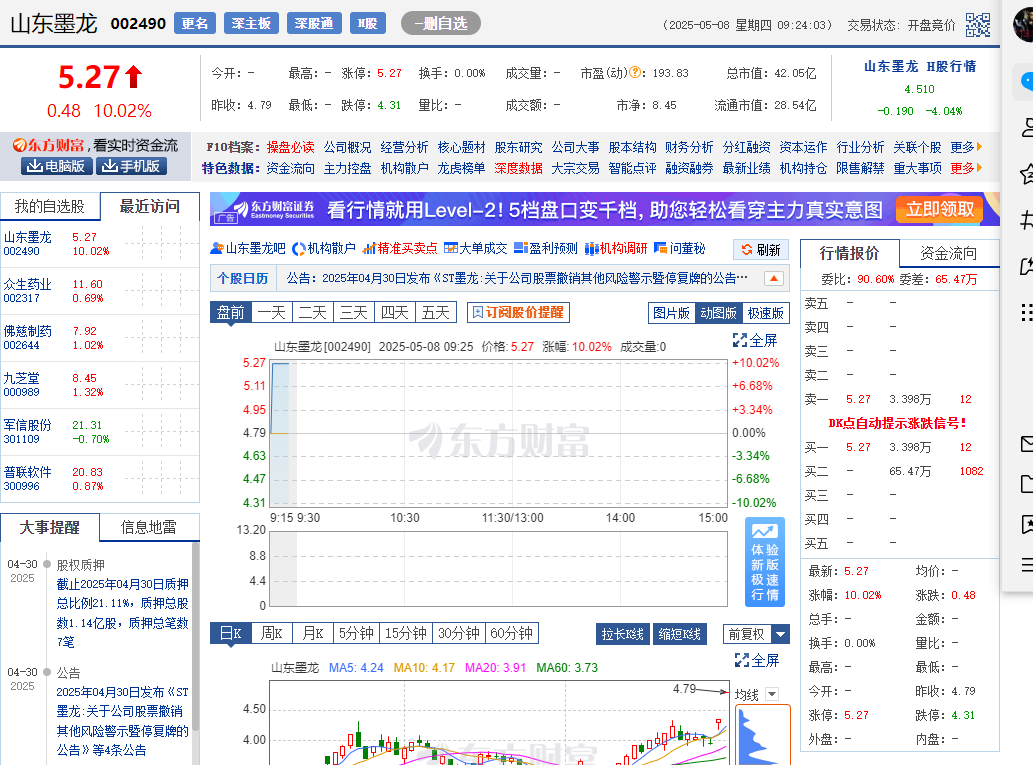The width and height of the screenshot is (1033, 765).
Task: Click 订阅股价提醒 bell button
Action: [x=518, y=312]
